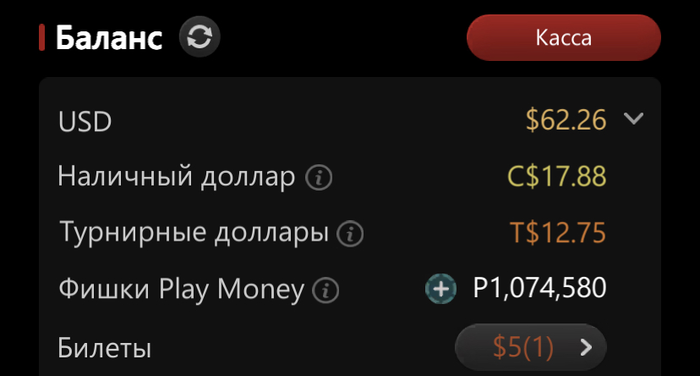Add play money chips with the plus chip icon
This screenshot has height=376, width=700.
(441, 289)
